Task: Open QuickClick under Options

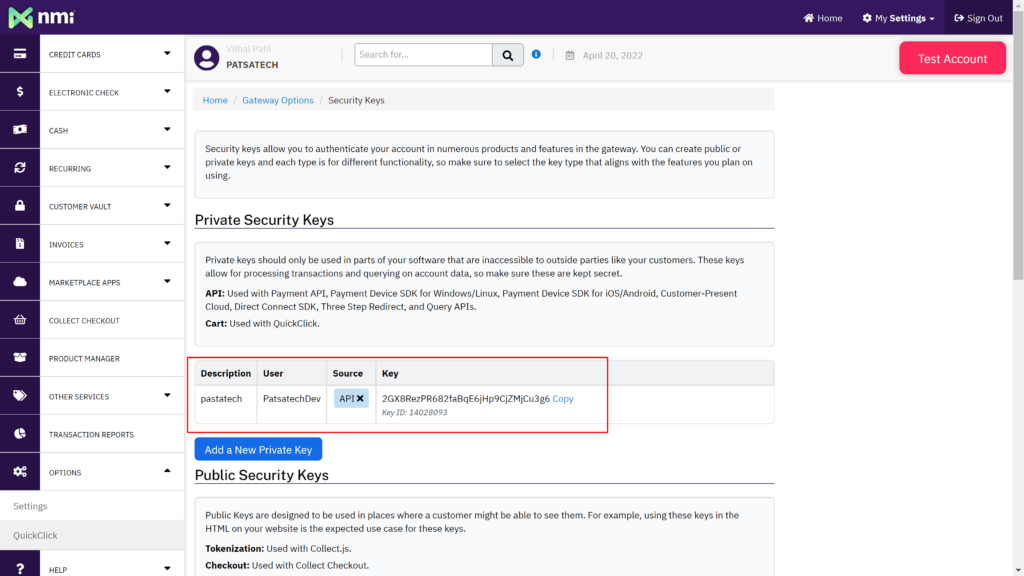Action: click(x=35, y=535)
